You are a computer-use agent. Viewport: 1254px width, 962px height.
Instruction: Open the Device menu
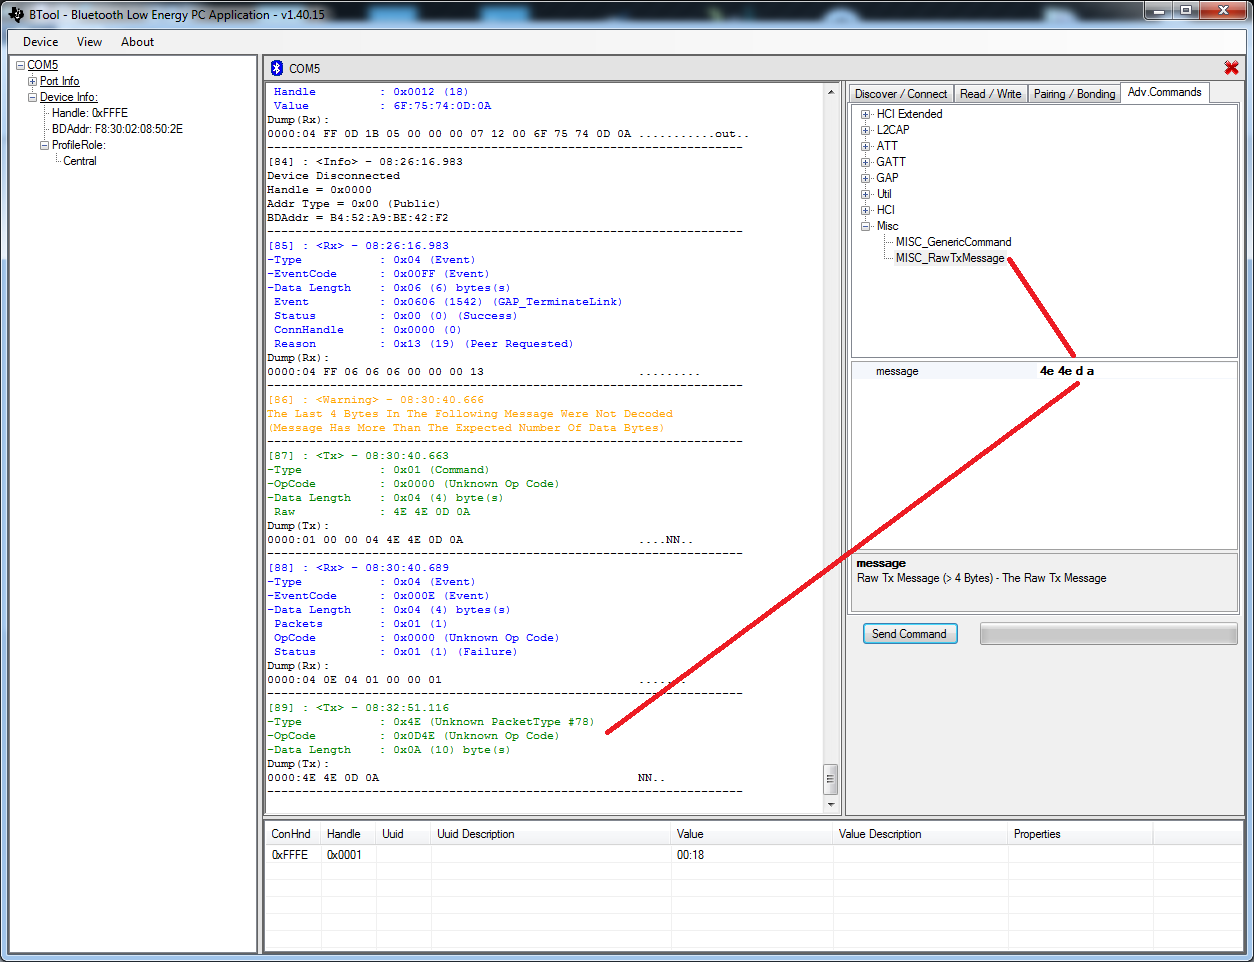point(40,42)
